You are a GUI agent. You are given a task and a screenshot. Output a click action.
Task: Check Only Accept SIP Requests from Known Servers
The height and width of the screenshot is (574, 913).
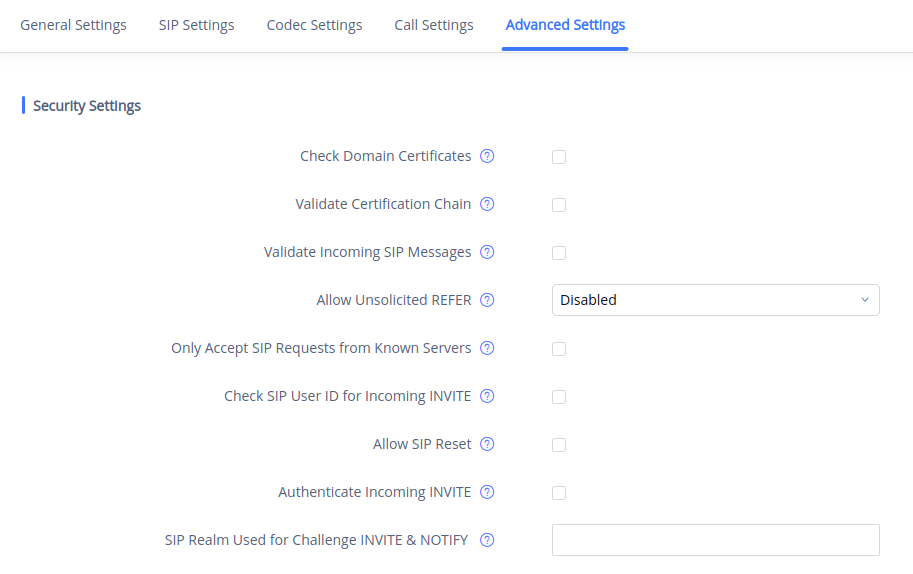[x=559, y=349]
